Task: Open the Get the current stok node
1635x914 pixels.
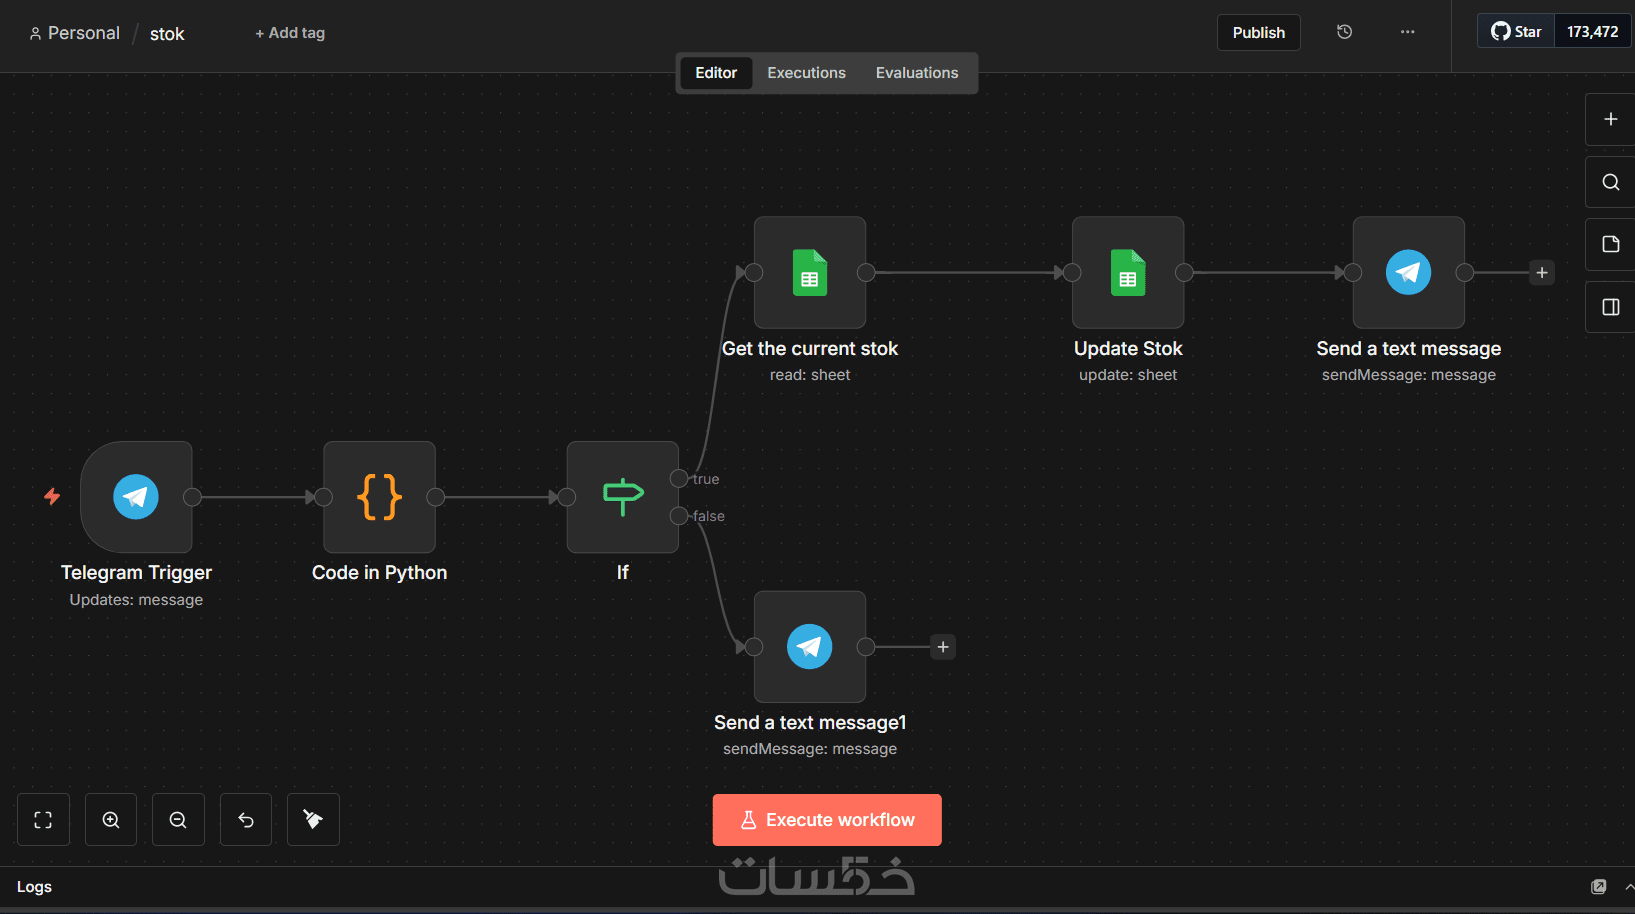Action: coord(810,272)
